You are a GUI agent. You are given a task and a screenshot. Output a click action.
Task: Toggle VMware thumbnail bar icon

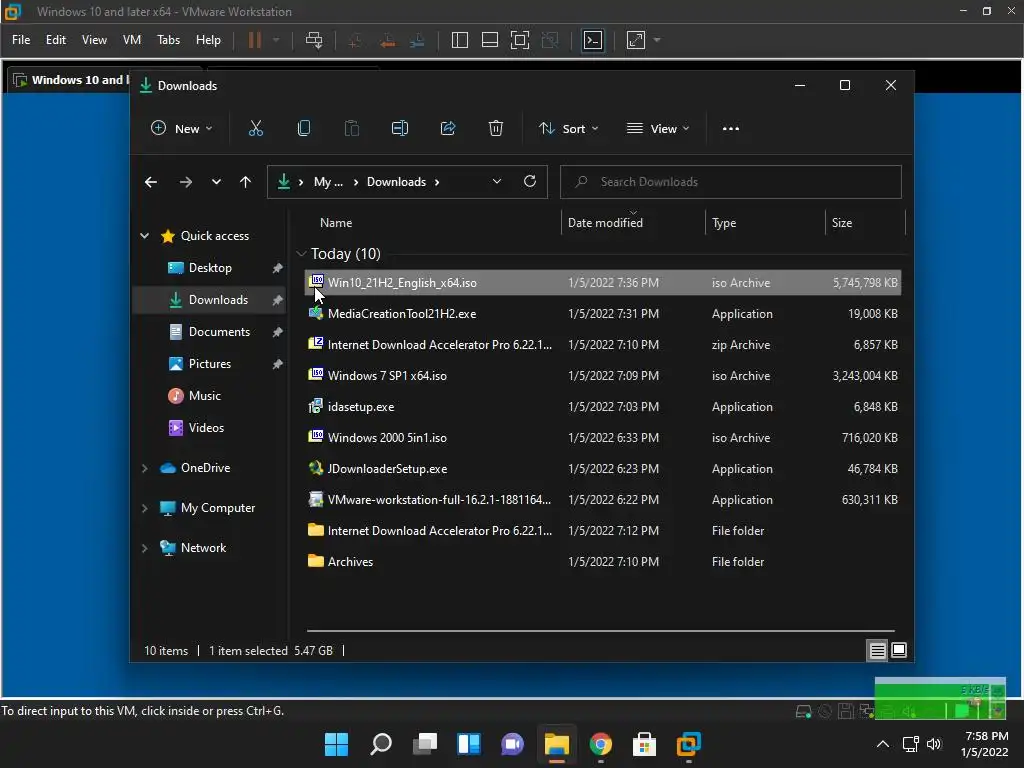[490, 40]
